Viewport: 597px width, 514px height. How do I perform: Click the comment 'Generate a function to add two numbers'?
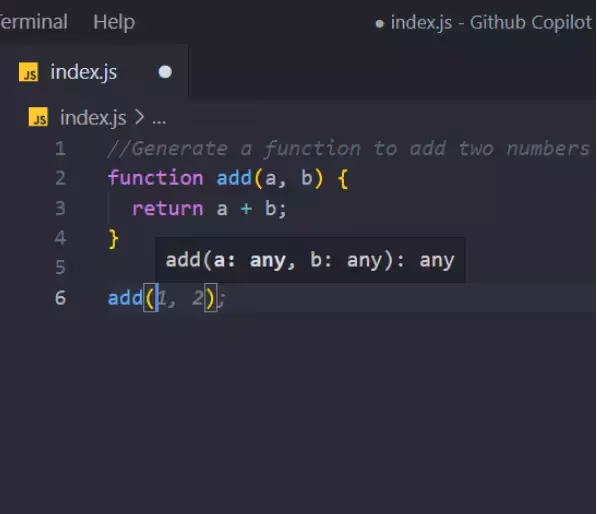coord(348,148)
